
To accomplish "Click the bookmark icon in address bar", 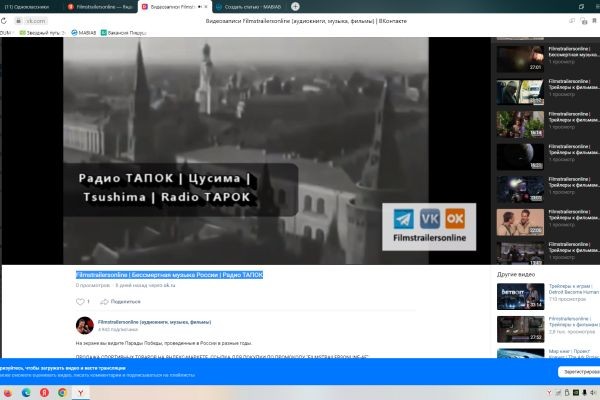I will 594,21.
